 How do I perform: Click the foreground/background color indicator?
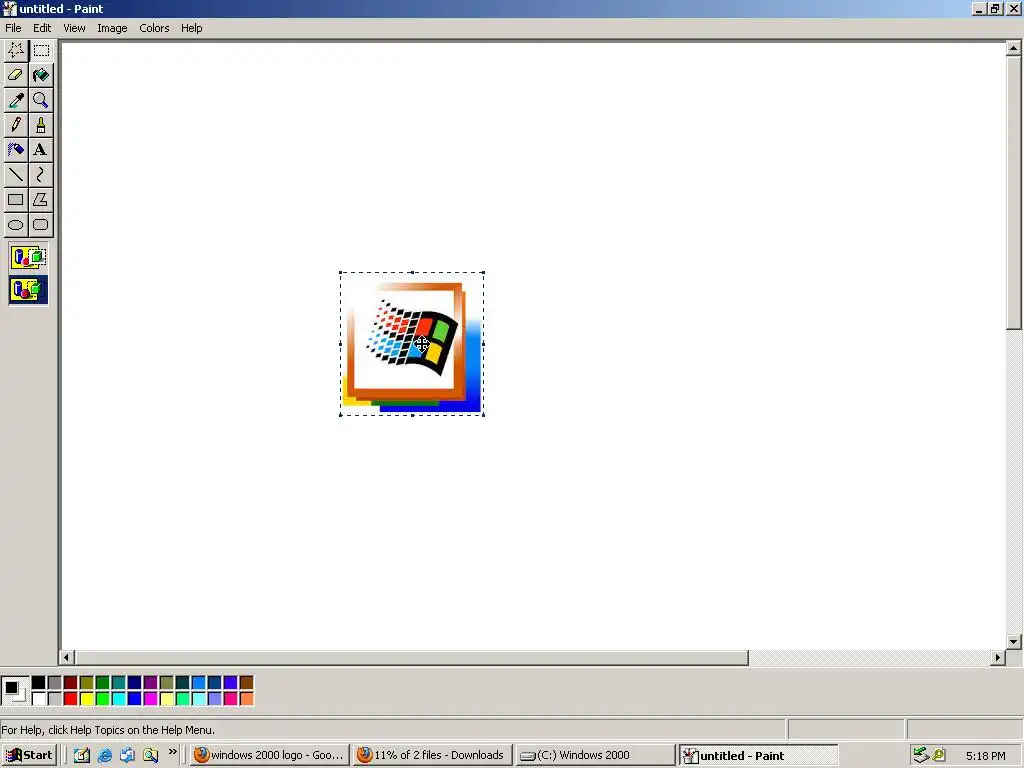(x=14, y=691)
